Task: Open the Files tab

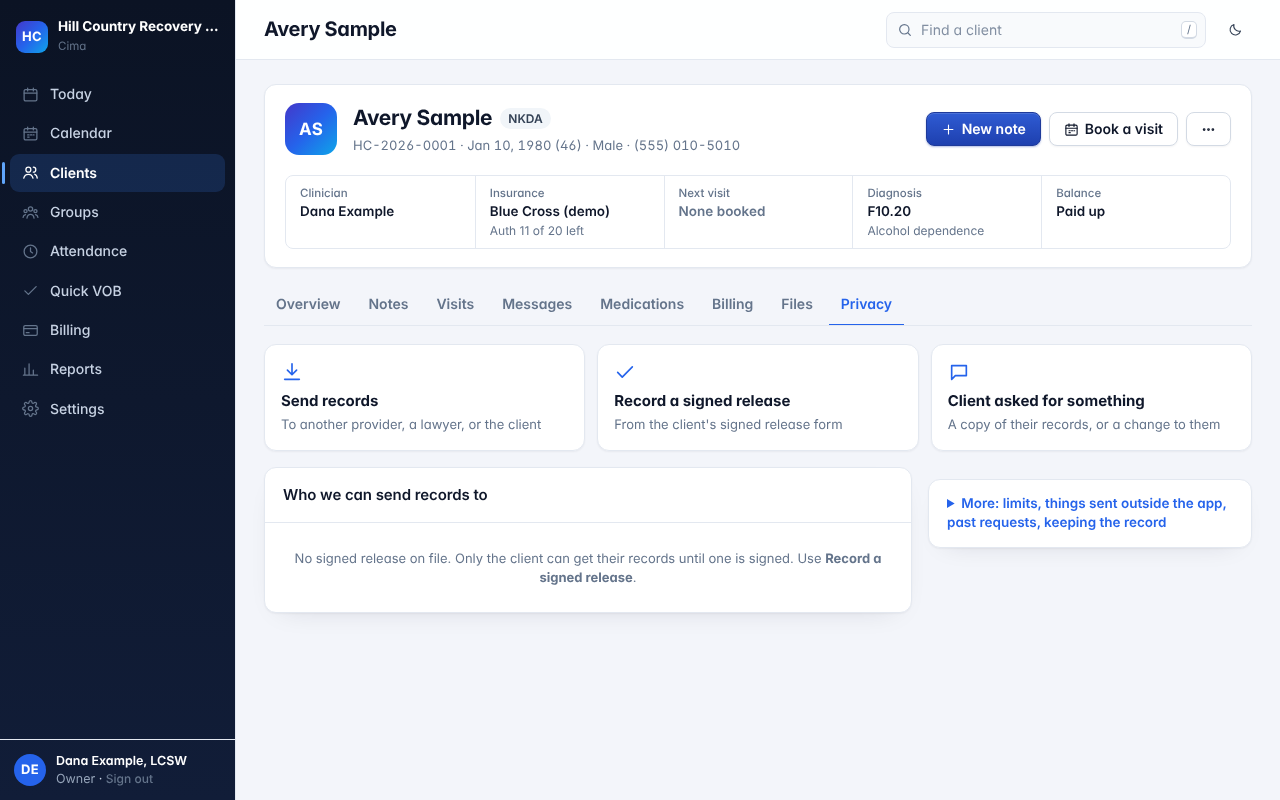Action: click(797, 304)
